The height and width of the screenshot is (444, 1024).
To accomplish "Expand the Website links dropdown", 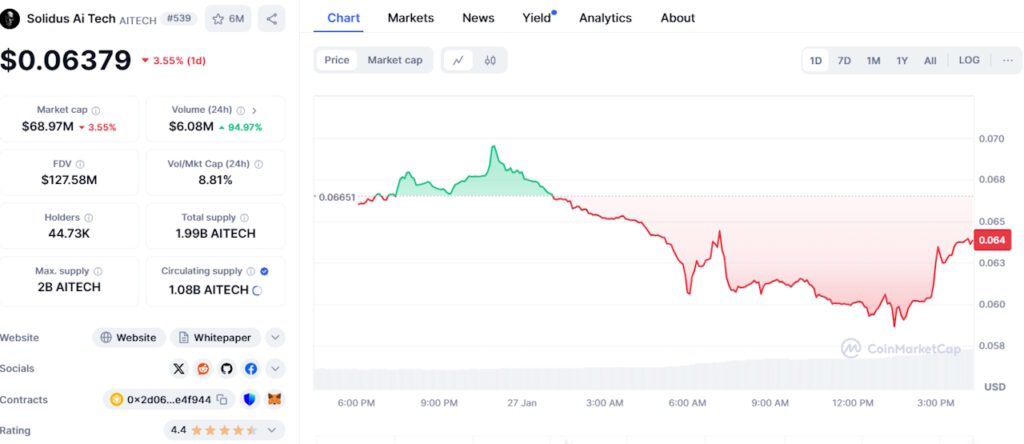I will [x=275, y=338].
